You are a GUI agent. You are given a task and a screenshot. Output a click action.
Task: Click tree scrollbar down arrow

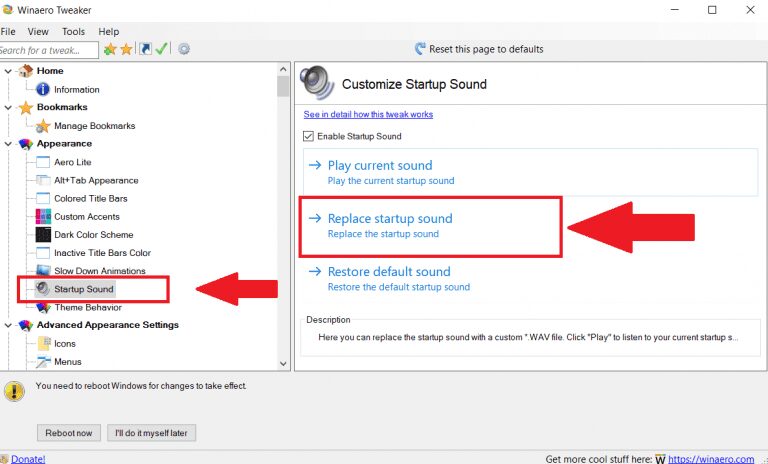pos(283,364)
